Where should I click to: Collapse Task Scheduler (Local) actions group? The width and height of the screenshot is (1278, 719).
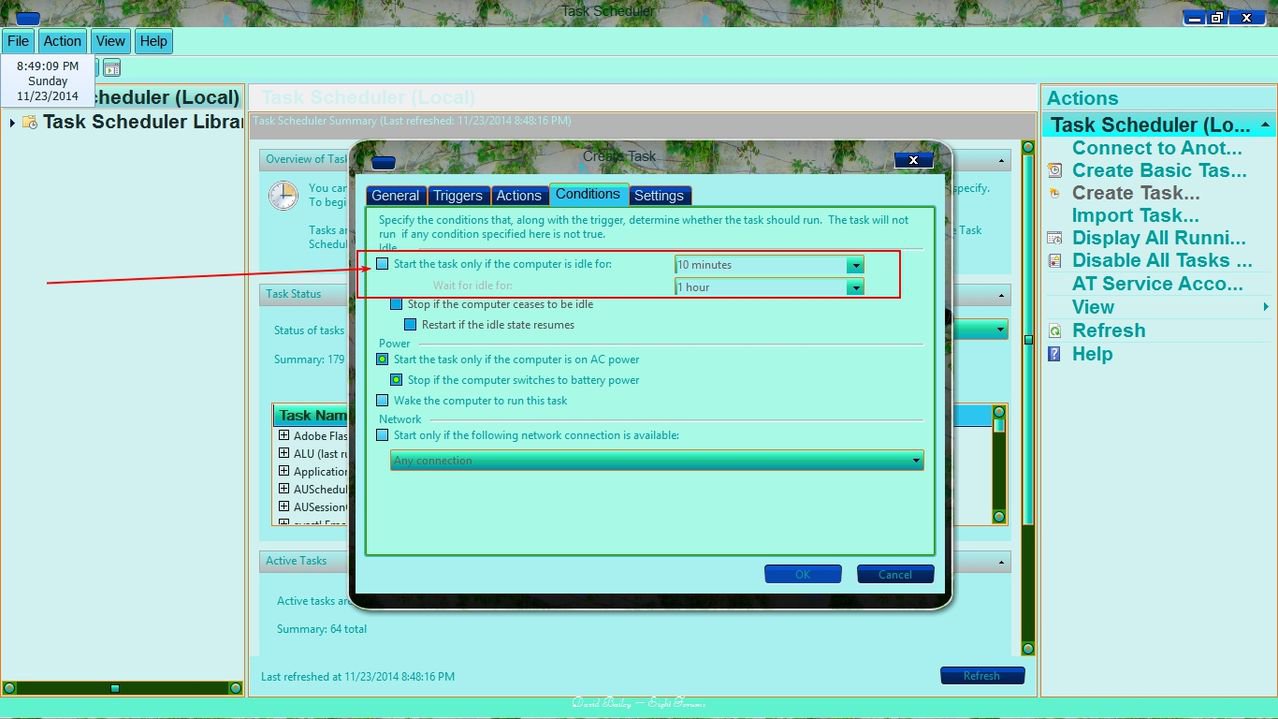click(1265, 125)
